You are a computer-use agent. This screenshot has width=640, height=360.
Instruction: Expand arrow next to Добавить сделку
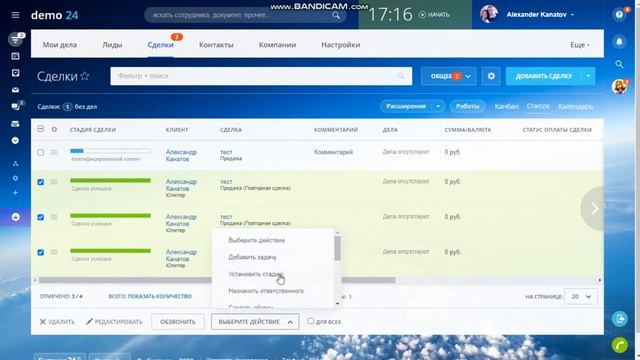[588, 76]
